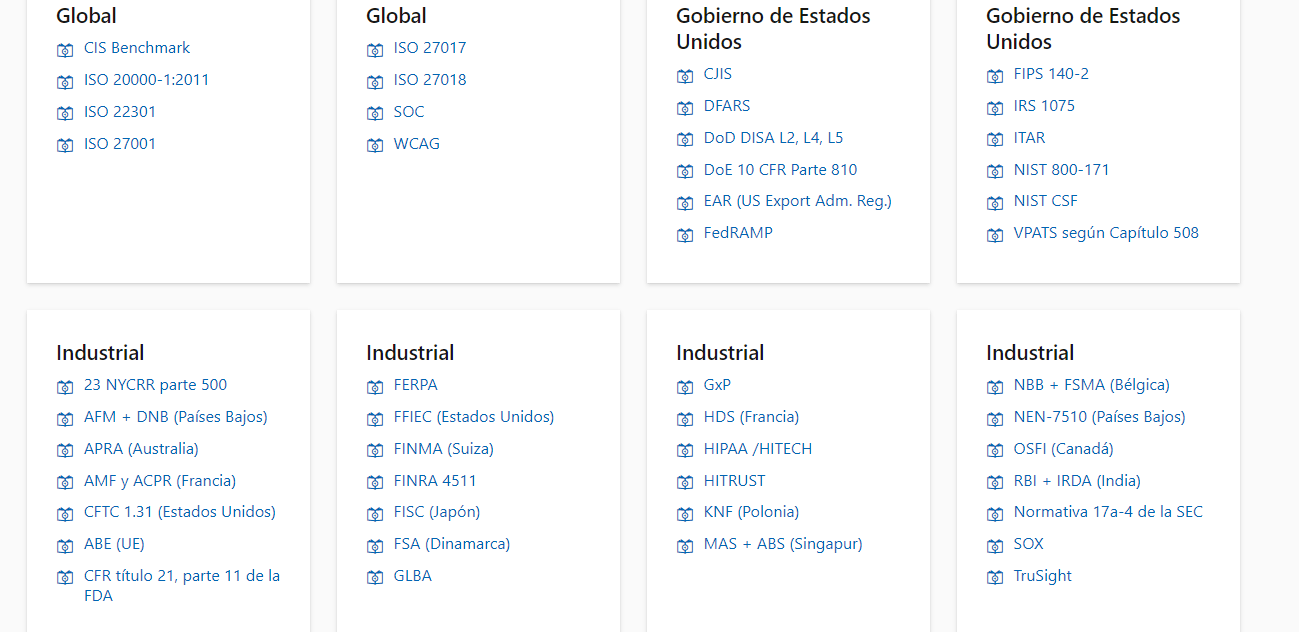Open the ISO 20000-1:2011 link
The height and width of the screenshot is (632, 1299).
coord(147,80)
